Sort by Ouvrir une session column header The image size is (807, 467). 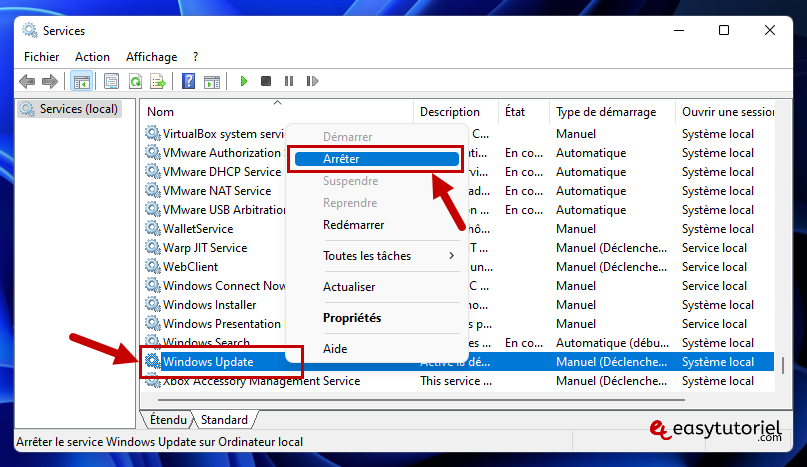[x=726, y=112]
